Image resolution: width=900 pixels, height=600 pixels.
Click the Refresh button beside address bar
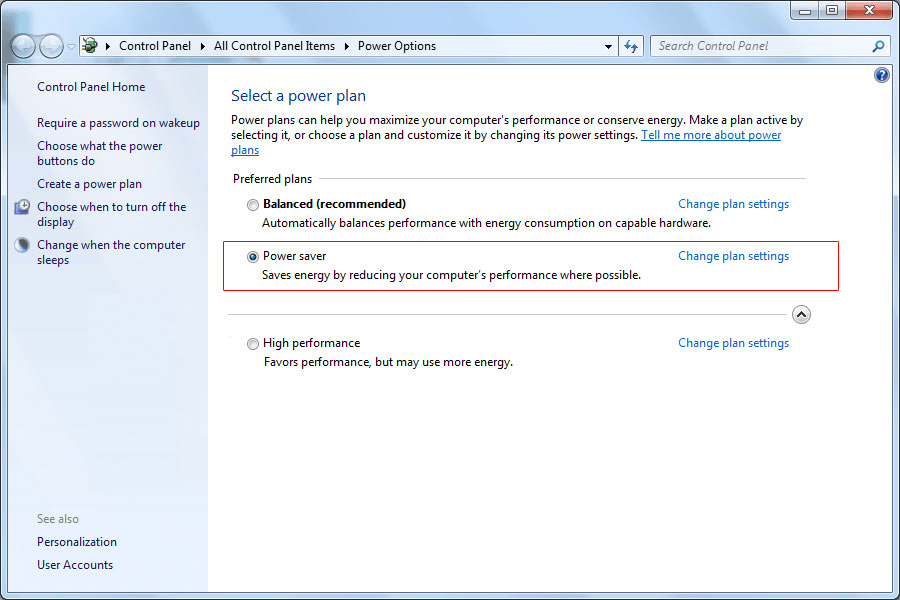point(631,46)
